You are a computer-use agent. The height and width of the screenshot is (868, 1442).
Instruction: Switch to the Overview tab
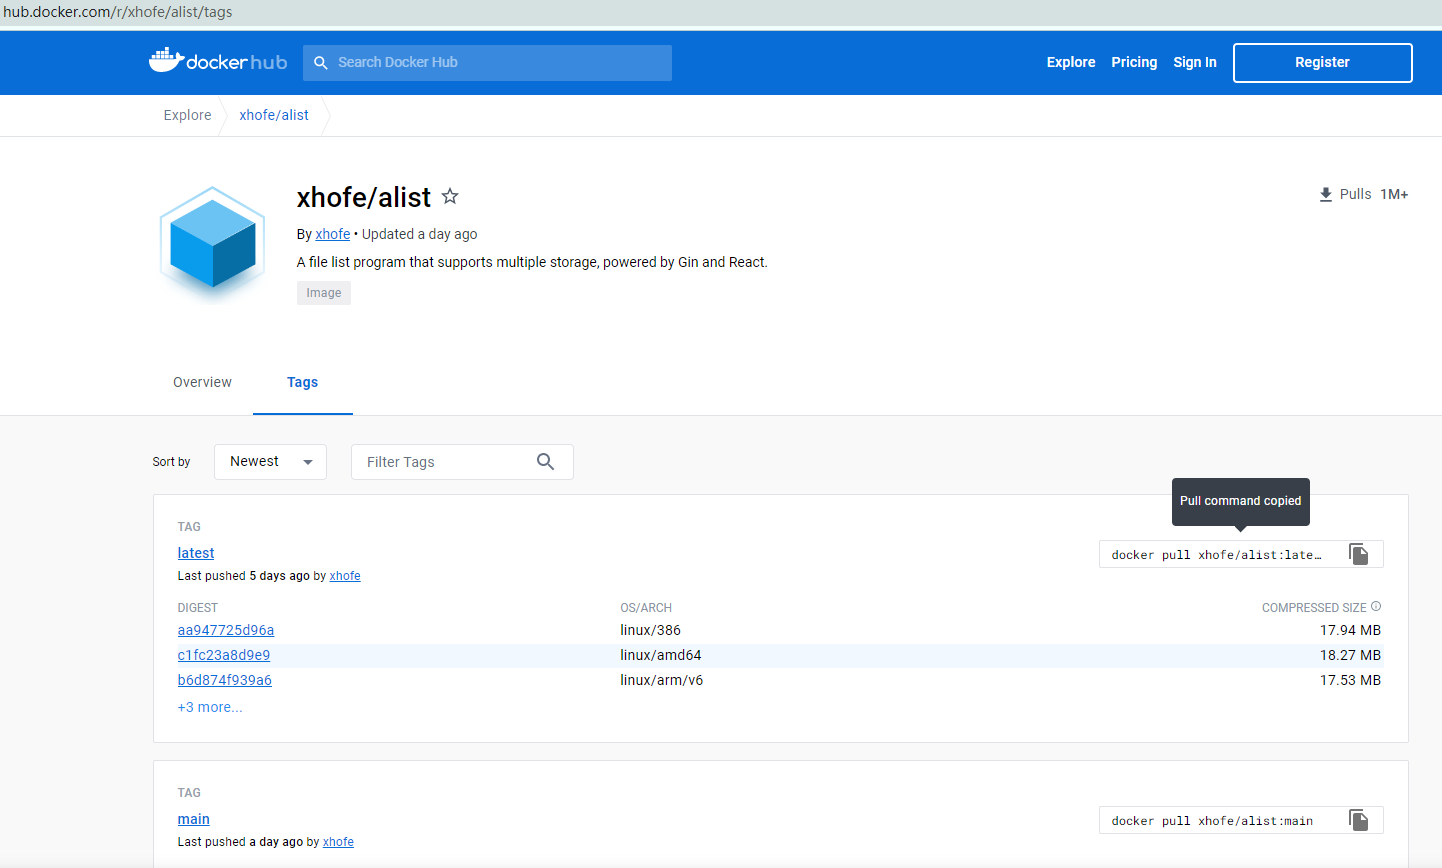(x=202, y=382)
